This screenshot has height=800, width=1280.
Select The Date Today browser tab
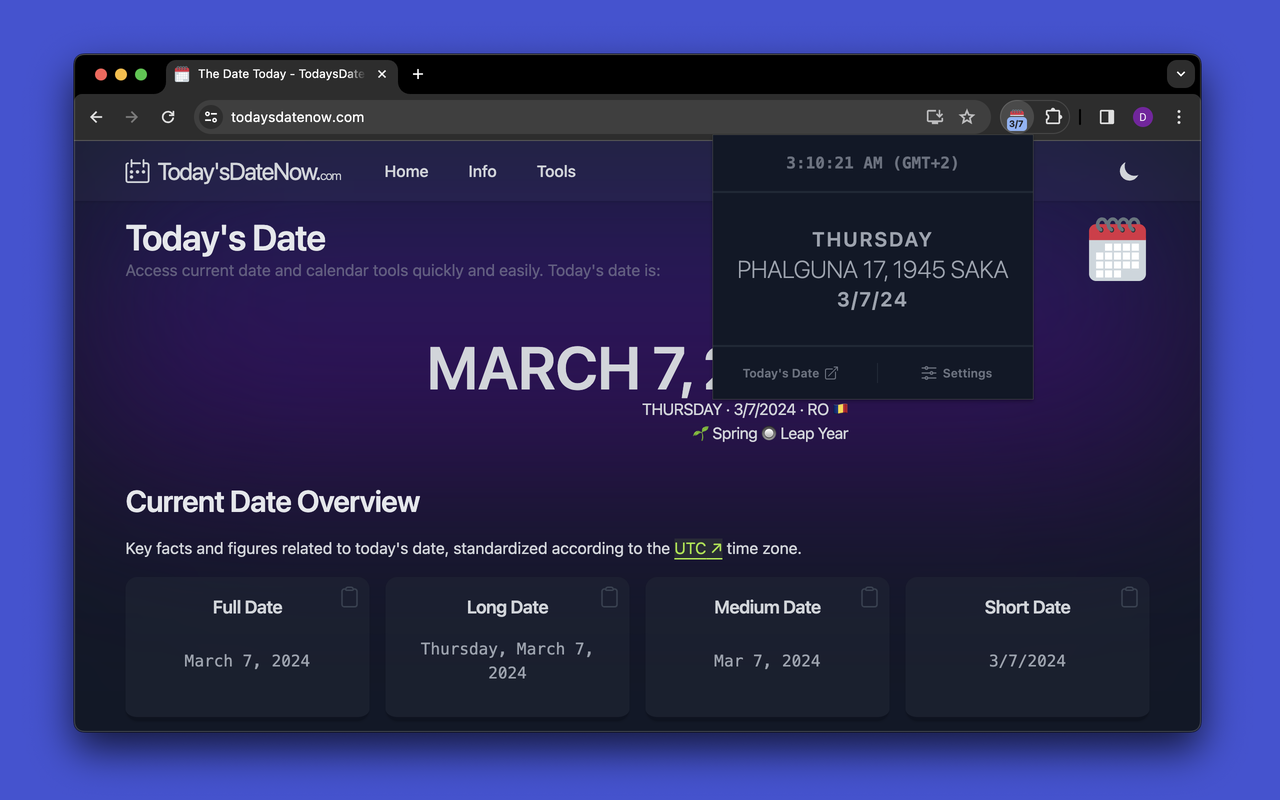(280, 74)
